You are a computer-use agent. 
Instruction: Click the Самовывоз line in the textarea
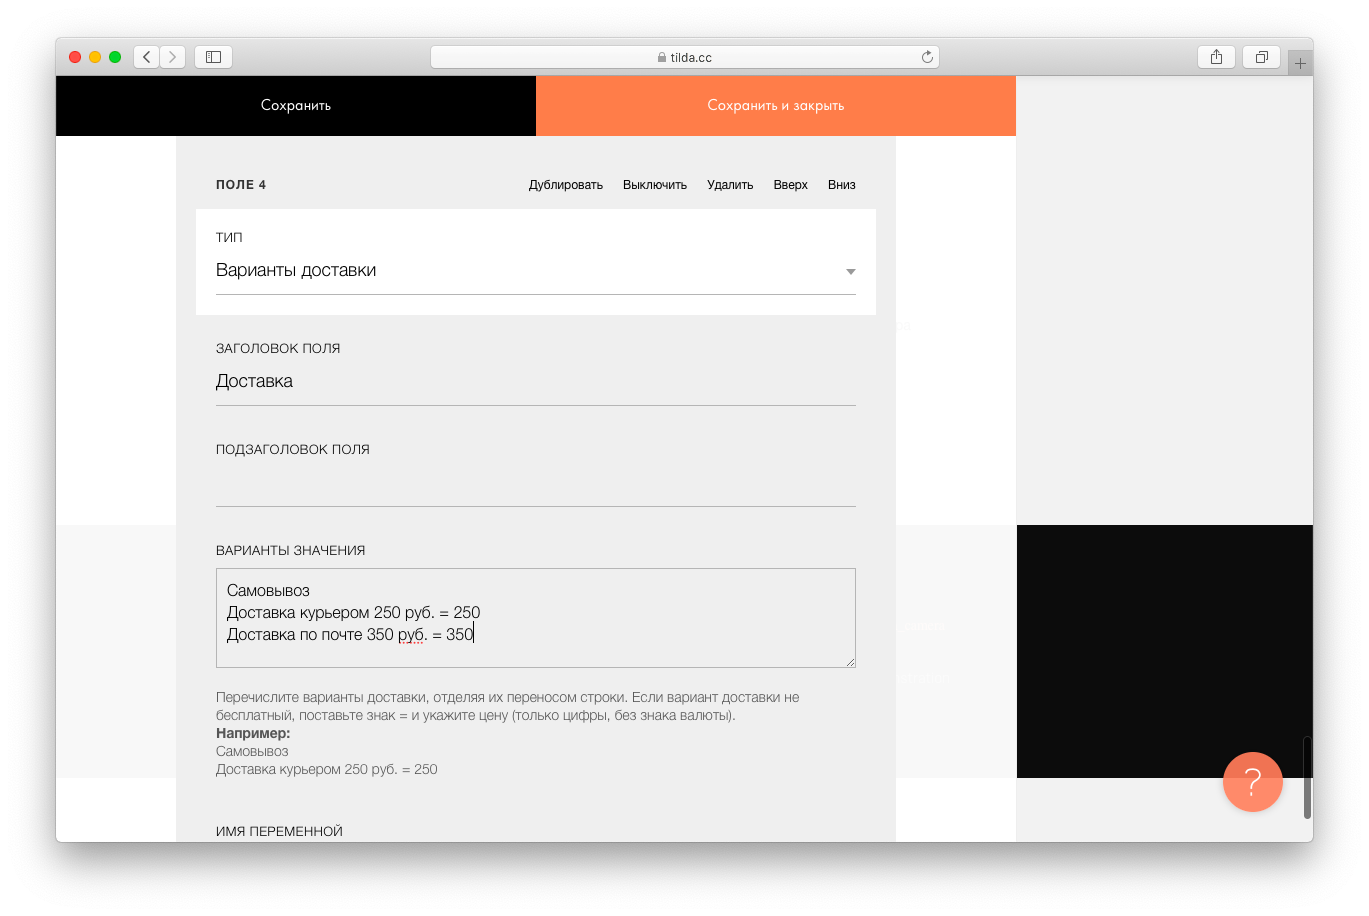268,590
